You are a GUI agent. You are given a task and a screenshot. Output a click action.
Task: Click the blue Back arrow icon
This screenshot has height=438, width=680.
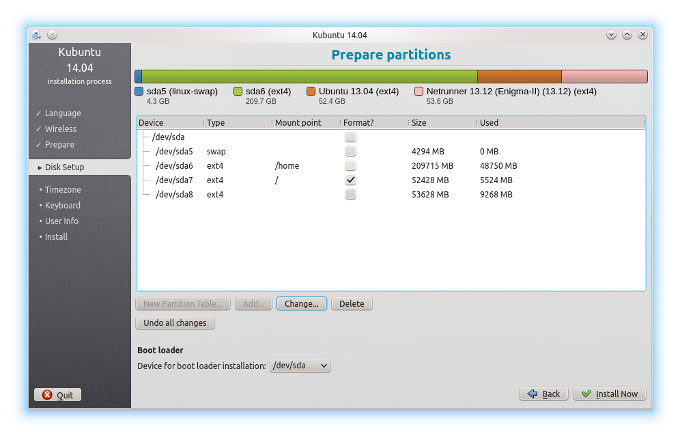(532, 394)
